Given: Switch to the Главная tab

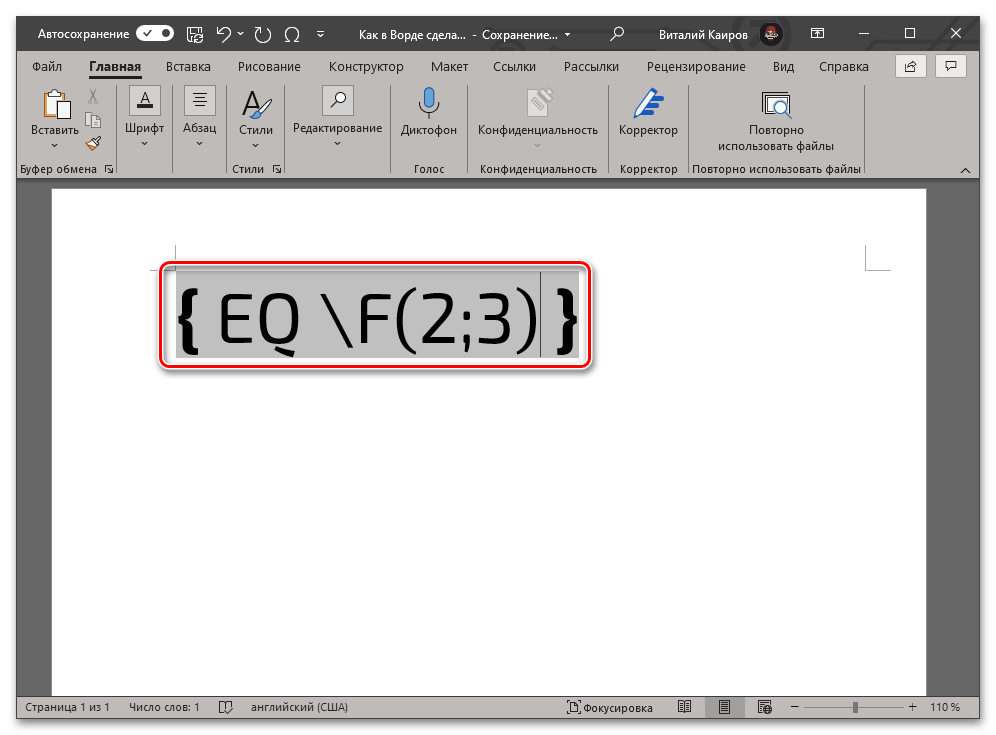Looking at the screenshot, I should click(115, 66).
